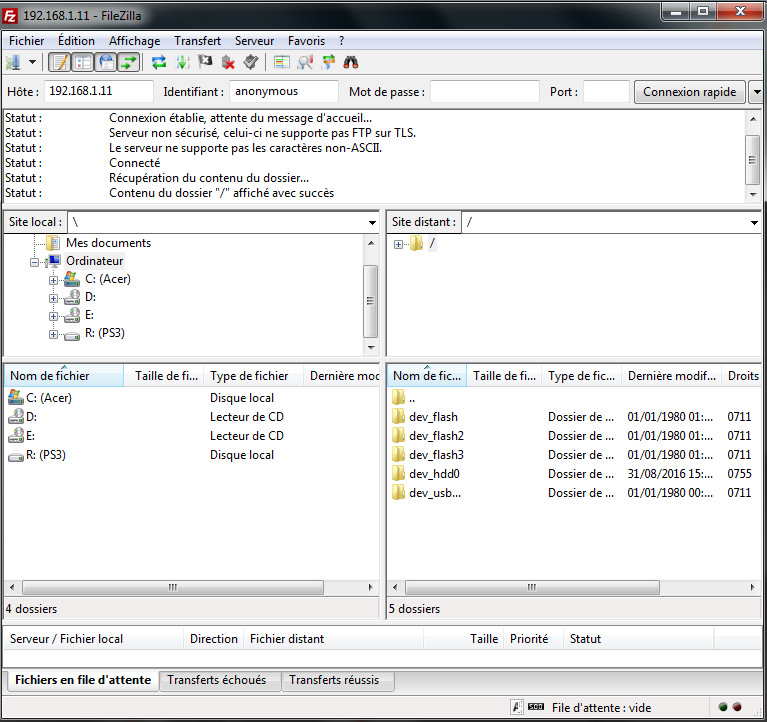Toggle the local directory tree display
The height and width of the screenshot is (722, 767).
(83, 62)
